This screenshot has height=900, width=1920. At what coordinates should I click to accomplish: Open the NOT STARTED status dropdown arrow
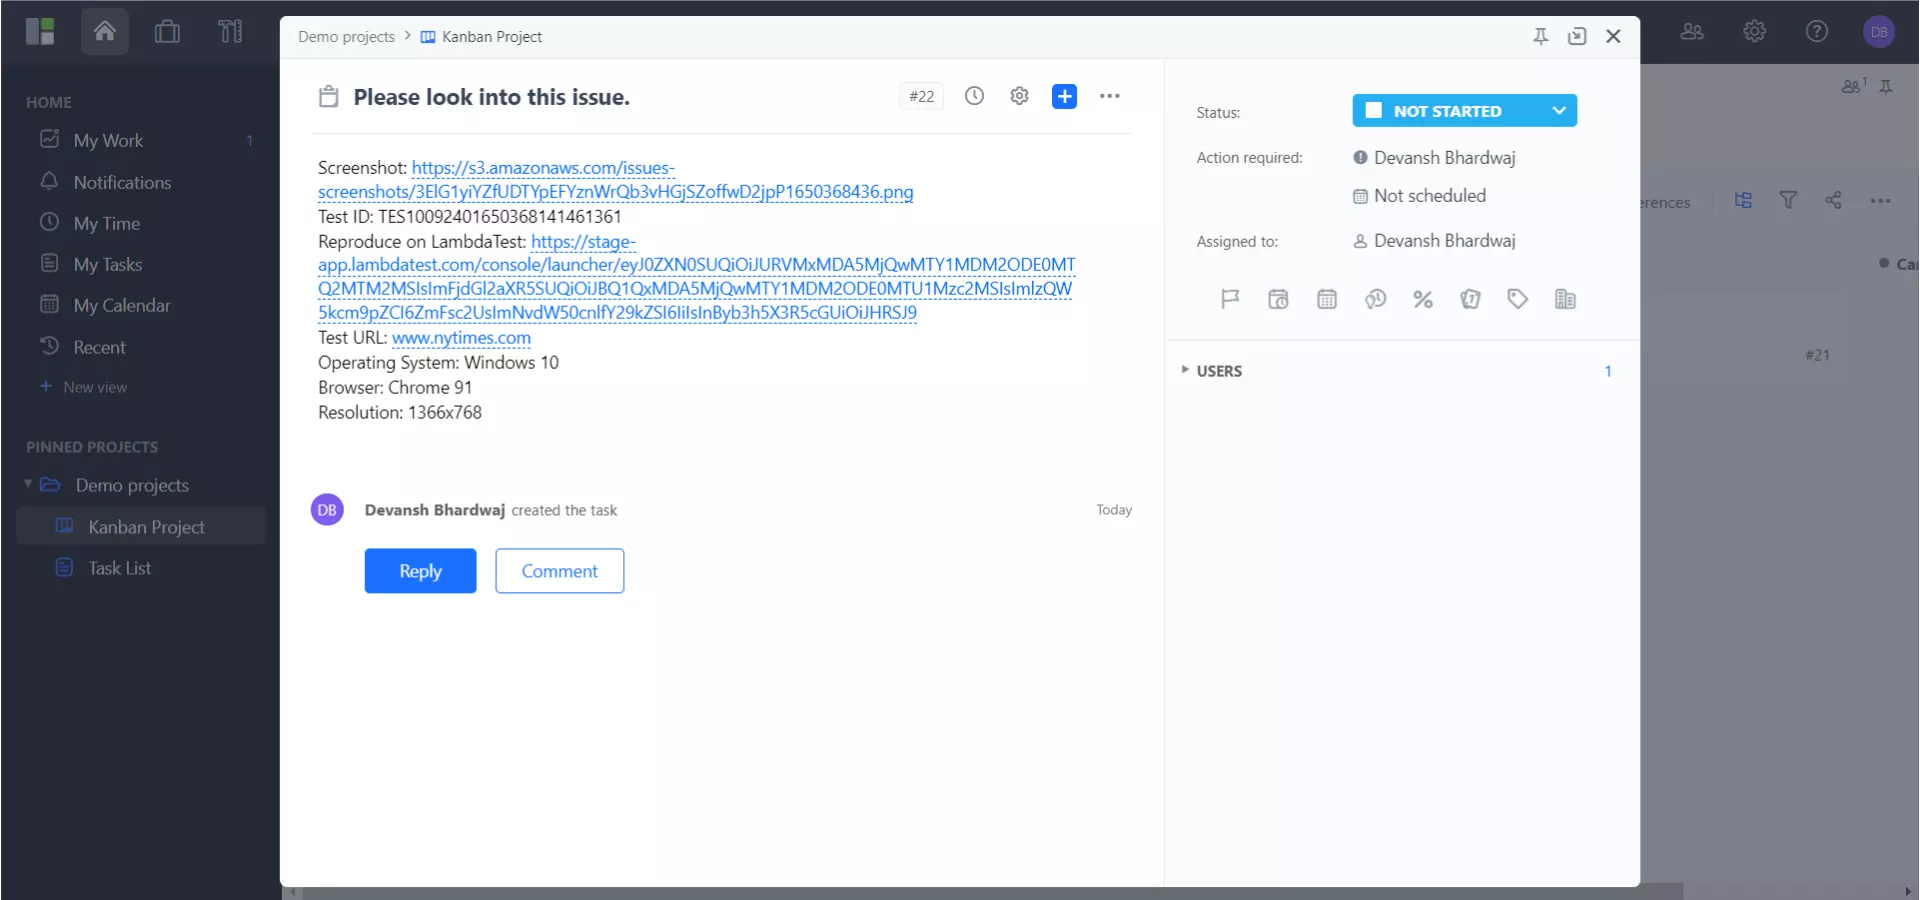(x=1558, y=111)
